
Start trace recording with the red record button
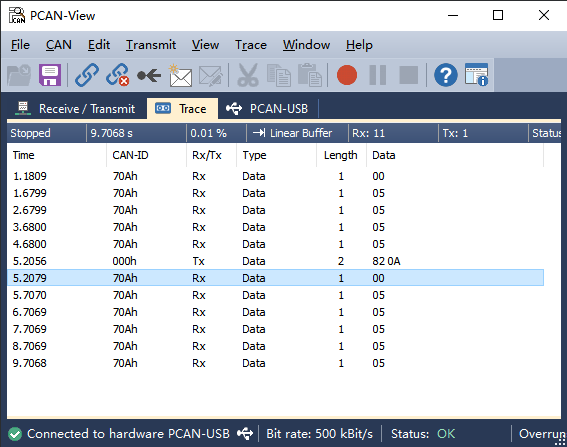tap(347, 75)
